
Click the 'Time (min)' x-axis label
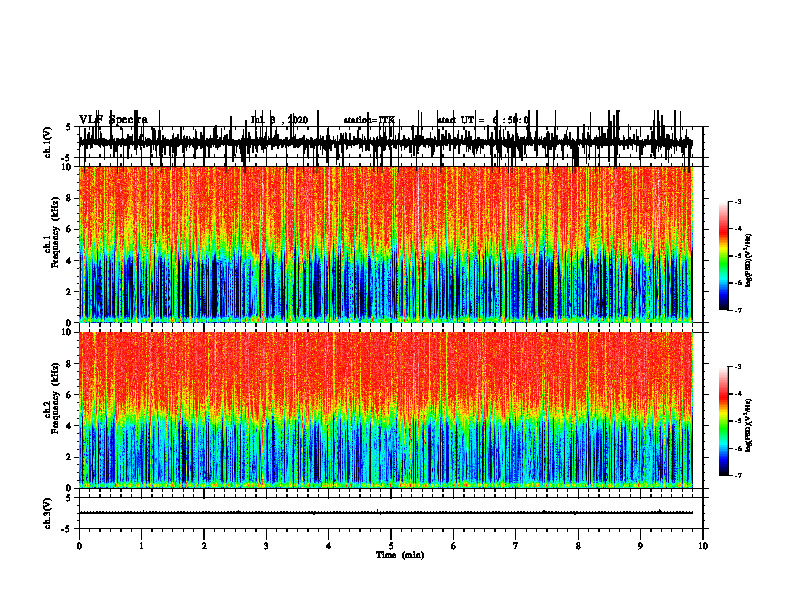pyautogui.click(x=400, y=555)
